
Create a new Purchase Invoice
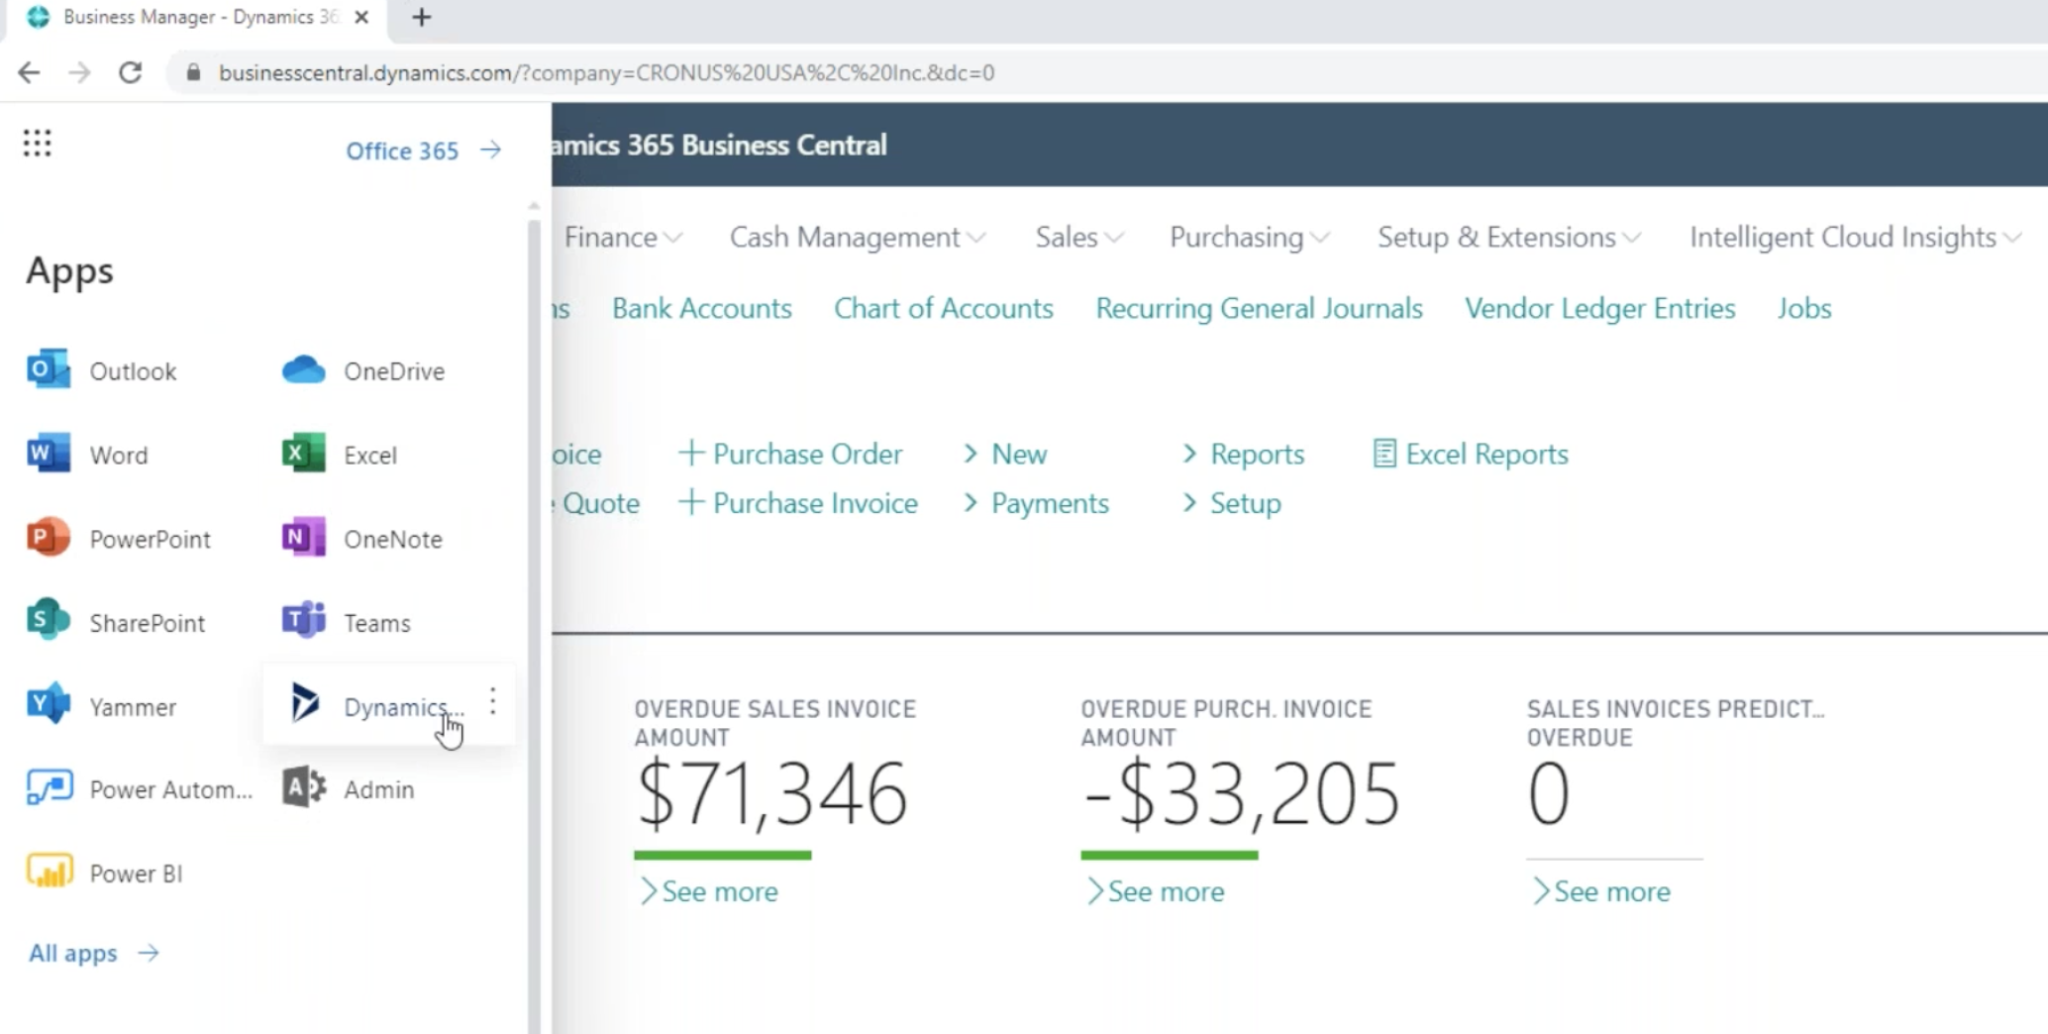797,503
